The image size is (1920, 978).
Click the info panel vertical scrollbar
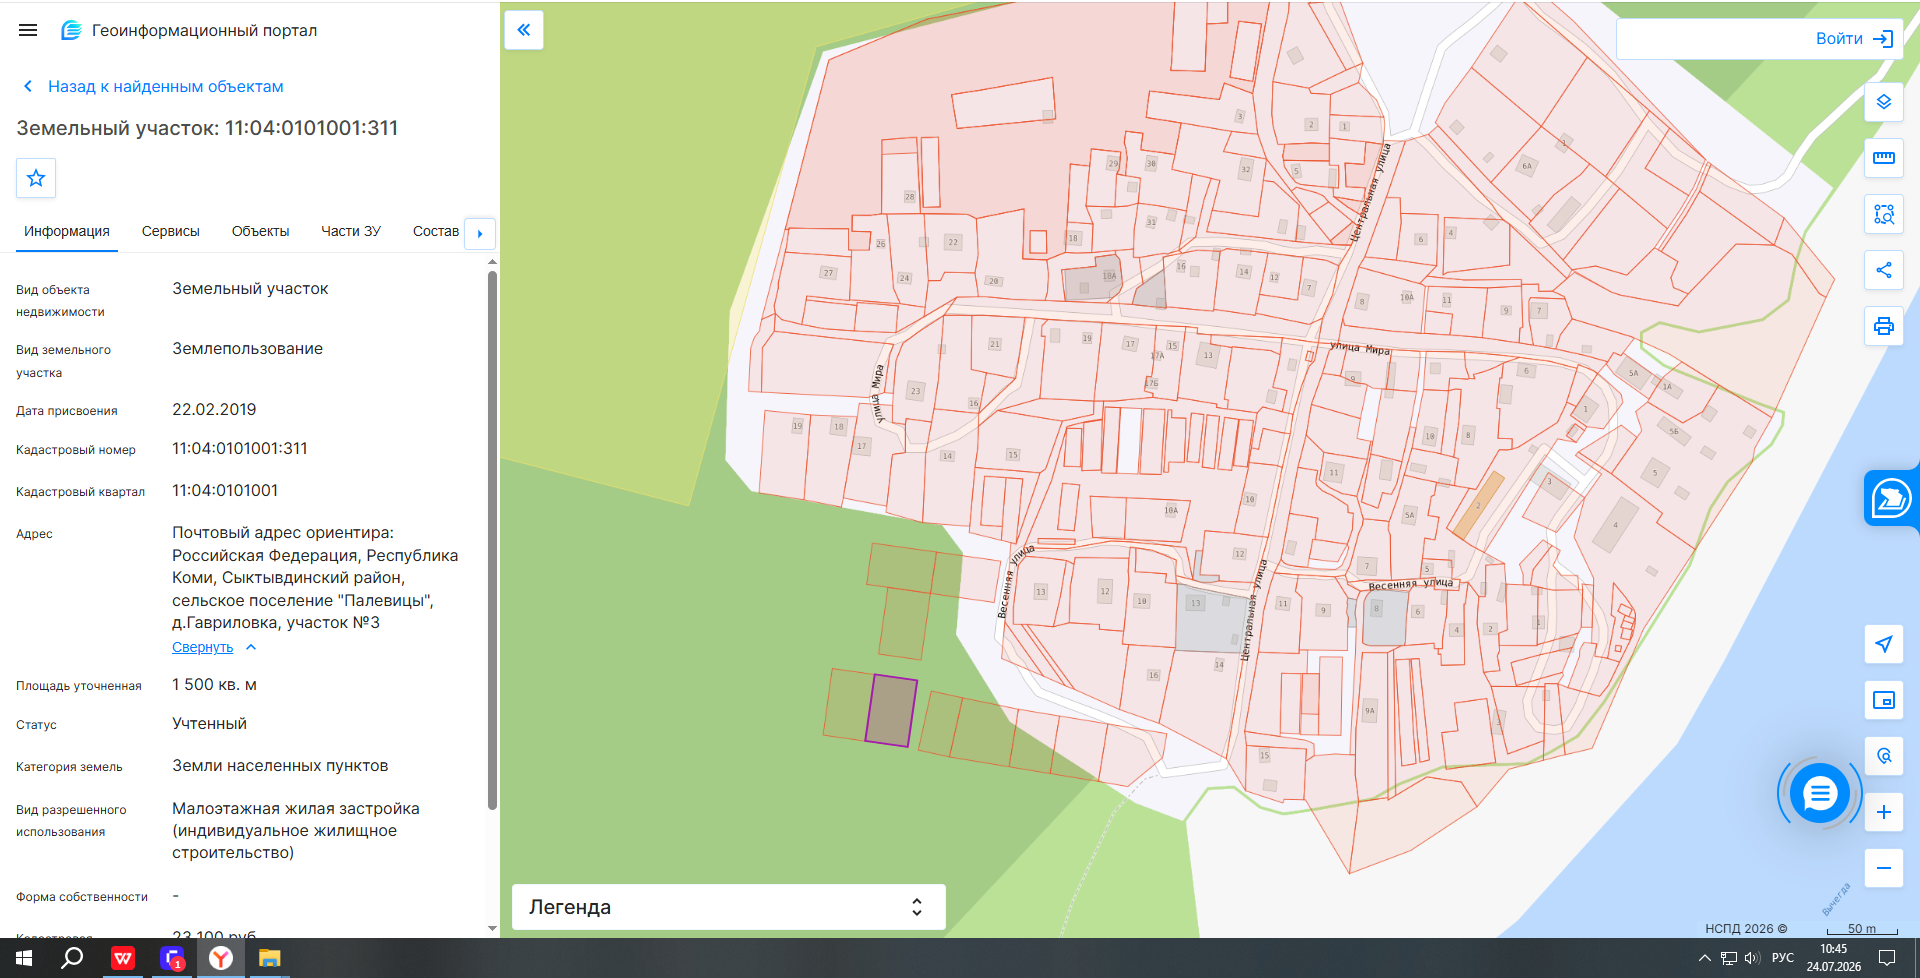click(x=492, y=540)
